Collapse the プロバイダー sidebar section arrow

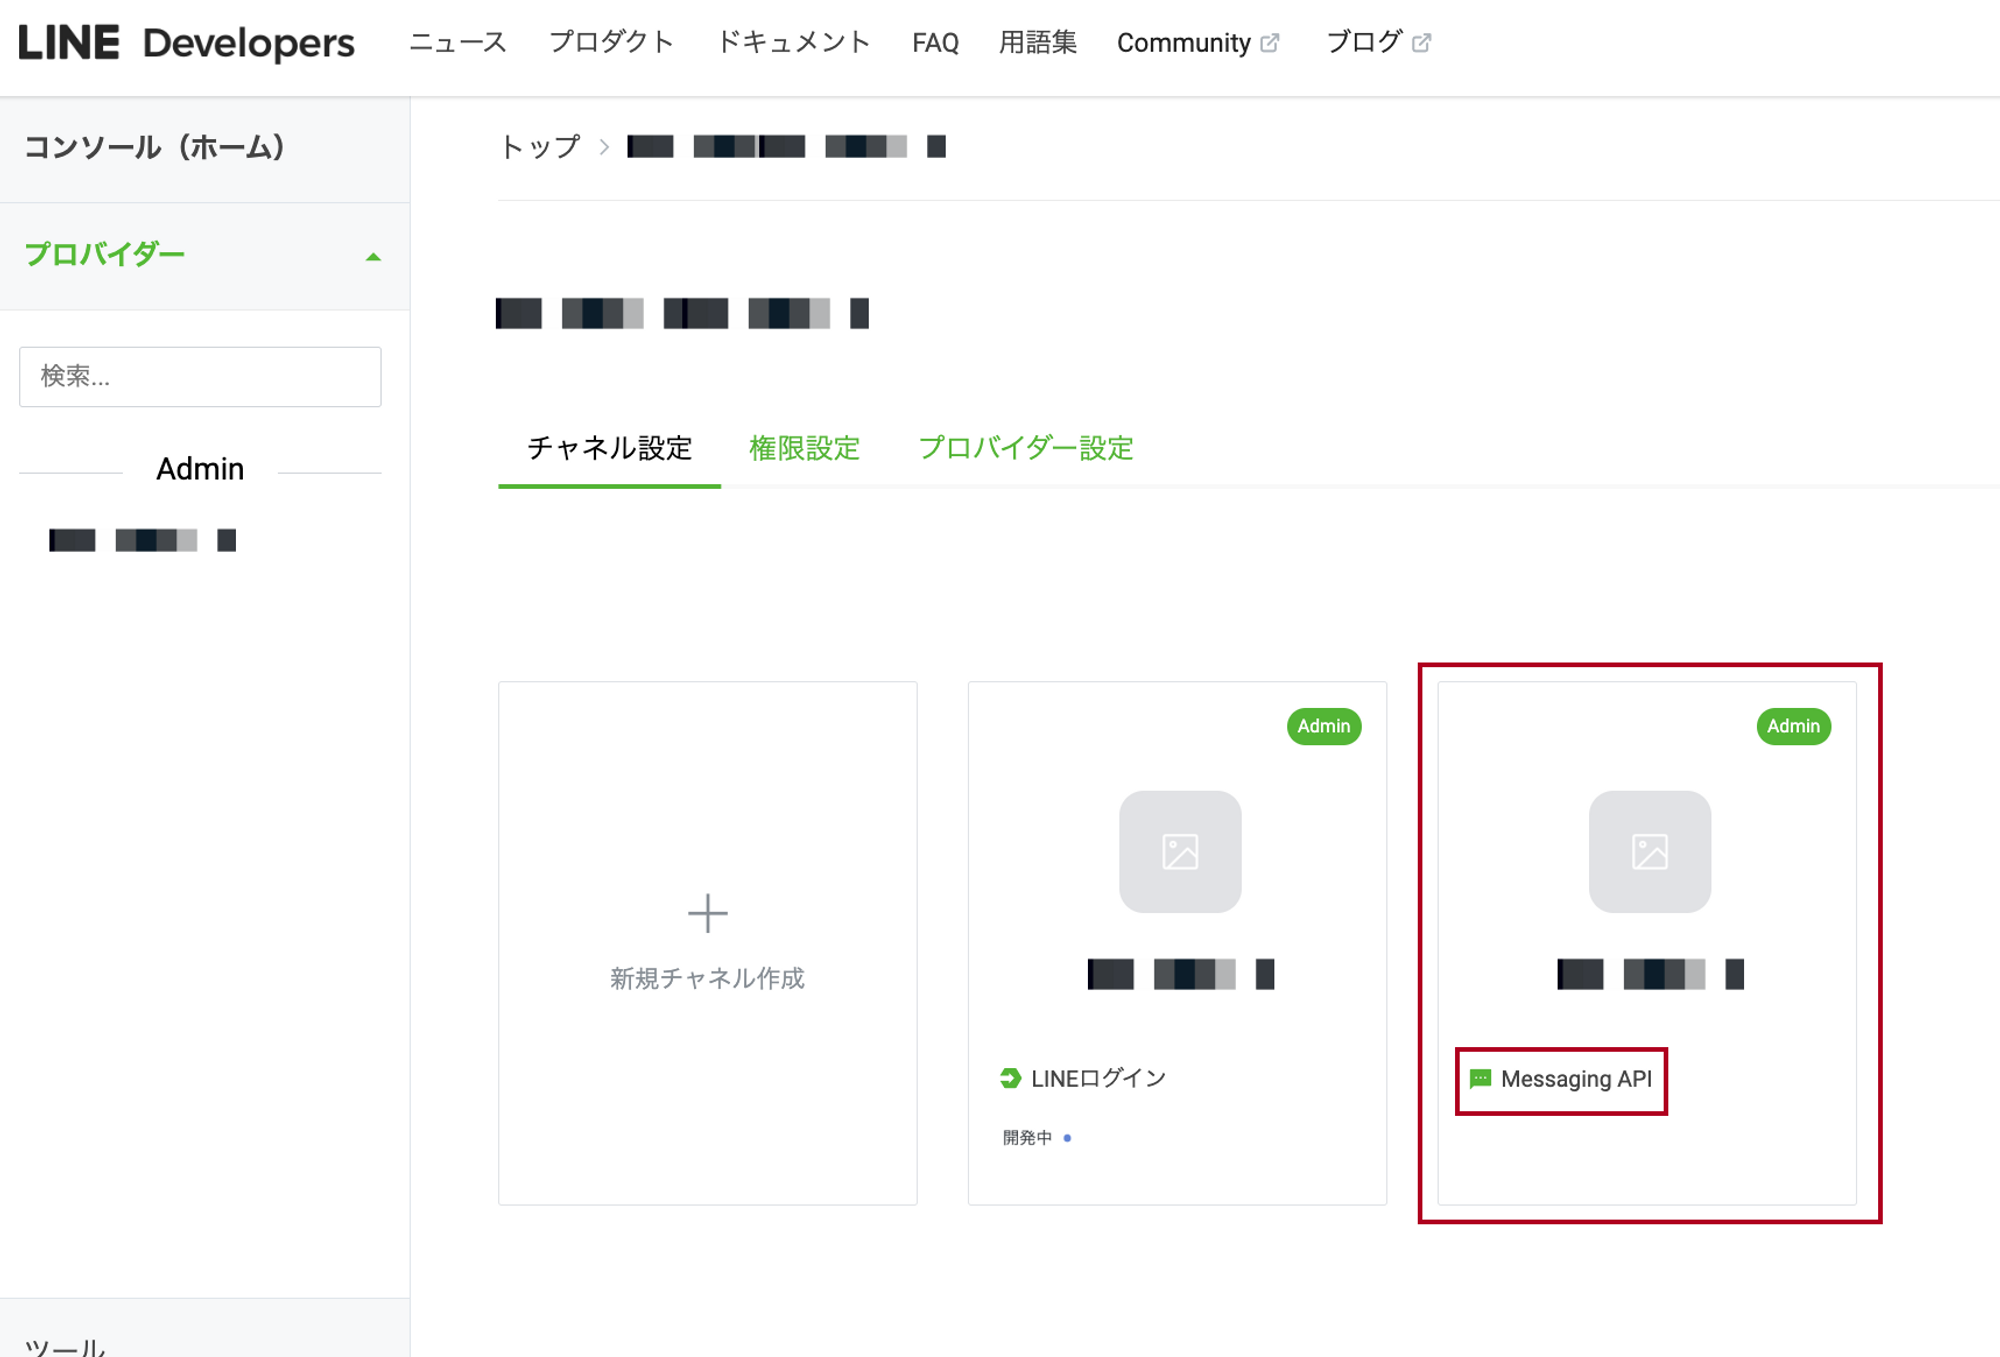373,257
